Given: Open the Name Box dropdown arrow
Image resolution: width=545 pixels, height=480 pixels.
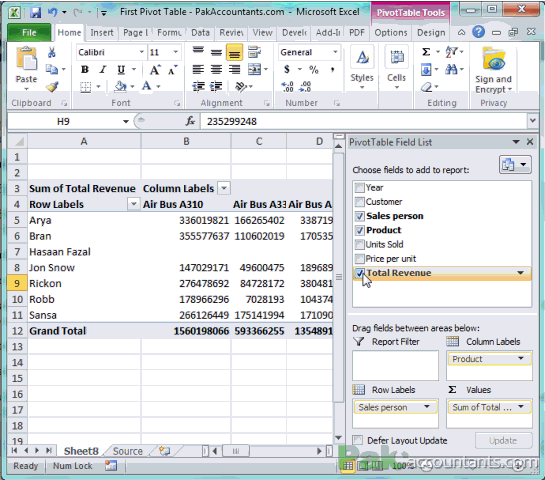Looking at the screenshot, I should click(x=125, y=122).
